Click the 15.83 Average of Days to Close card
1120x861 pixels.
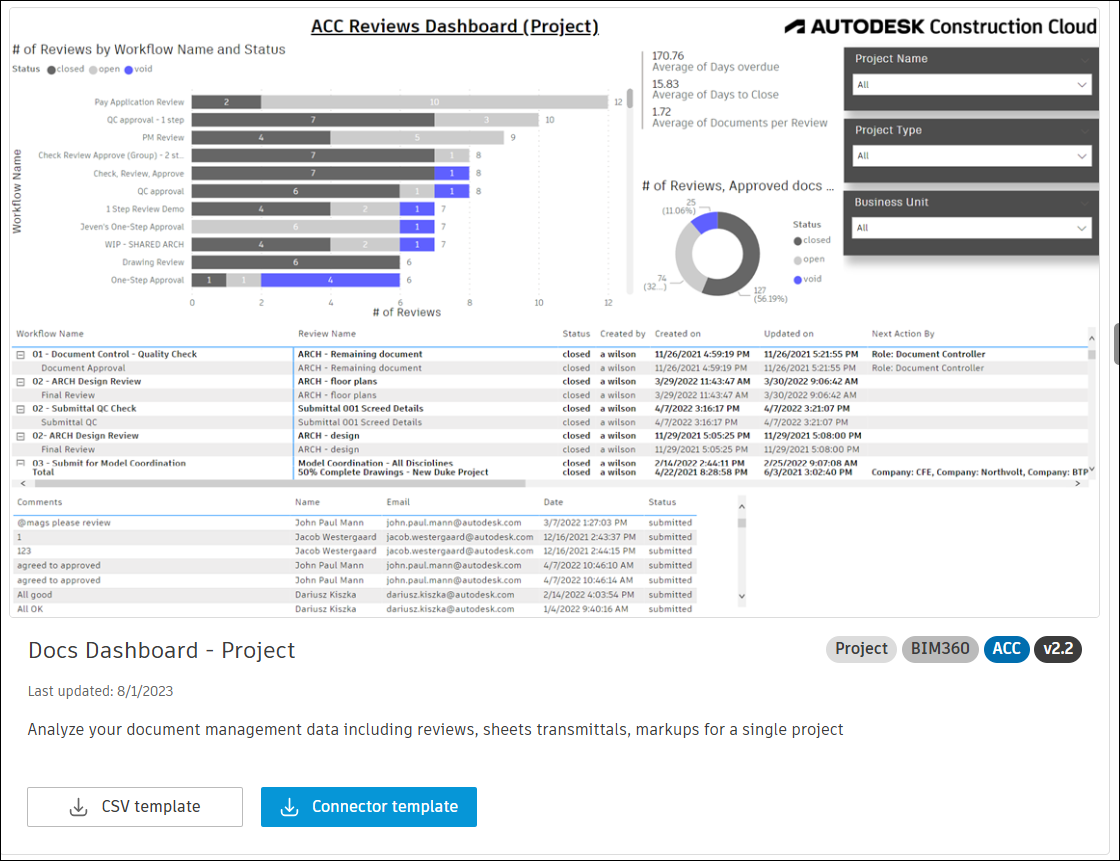(715, 89)
